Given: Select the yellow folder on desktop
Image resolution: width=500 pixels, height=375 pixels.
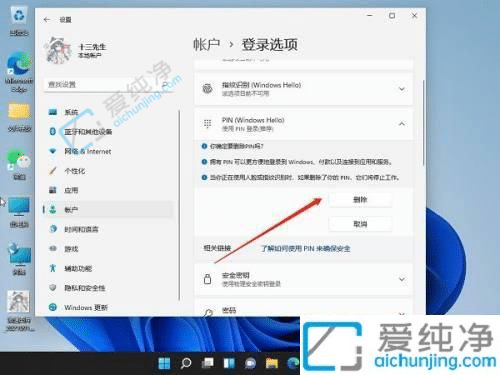Looking at the screenshot, I should (x=19, y=117).
